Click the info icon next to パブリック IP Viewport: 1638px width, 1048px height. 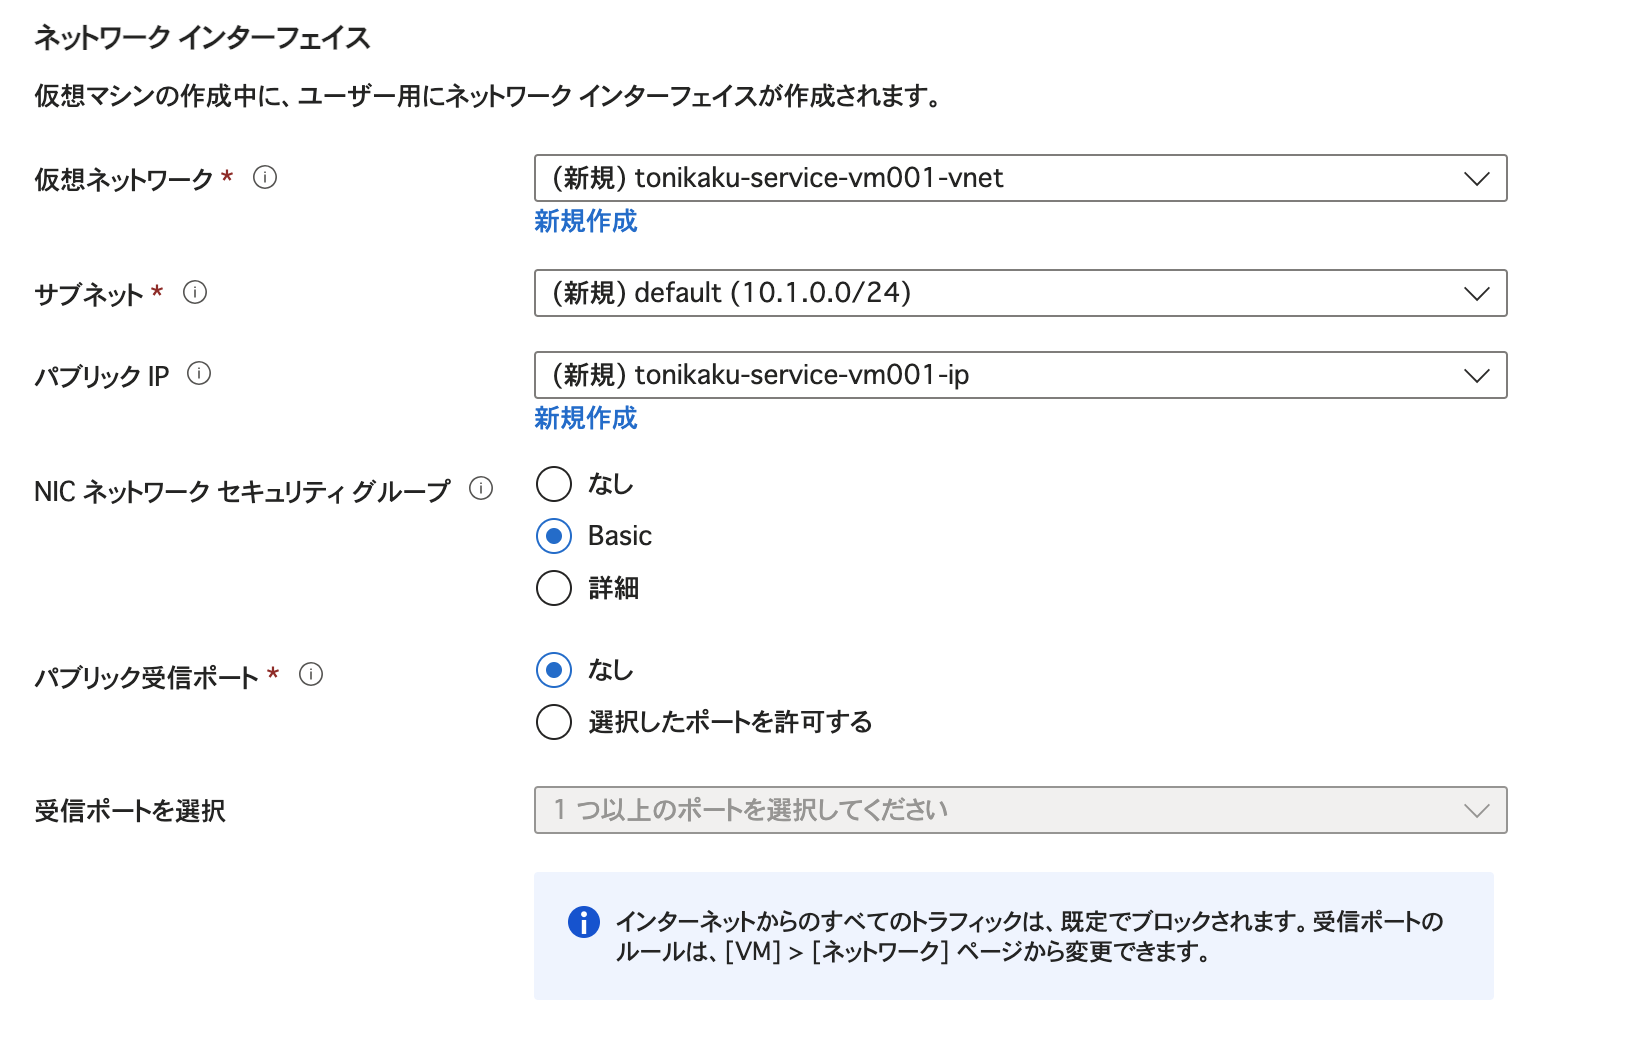pyautogui.click(x=200, y=376)
